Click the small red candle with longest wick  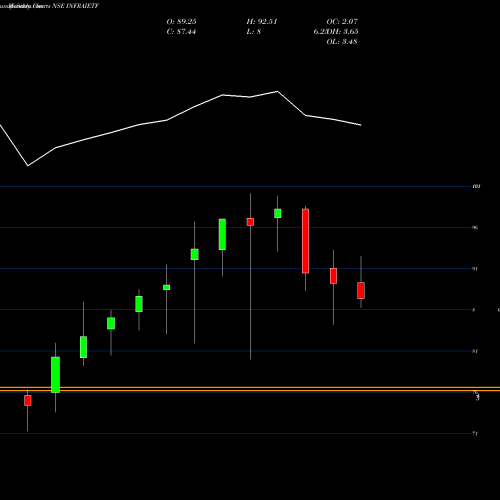(x=250, y=222)
